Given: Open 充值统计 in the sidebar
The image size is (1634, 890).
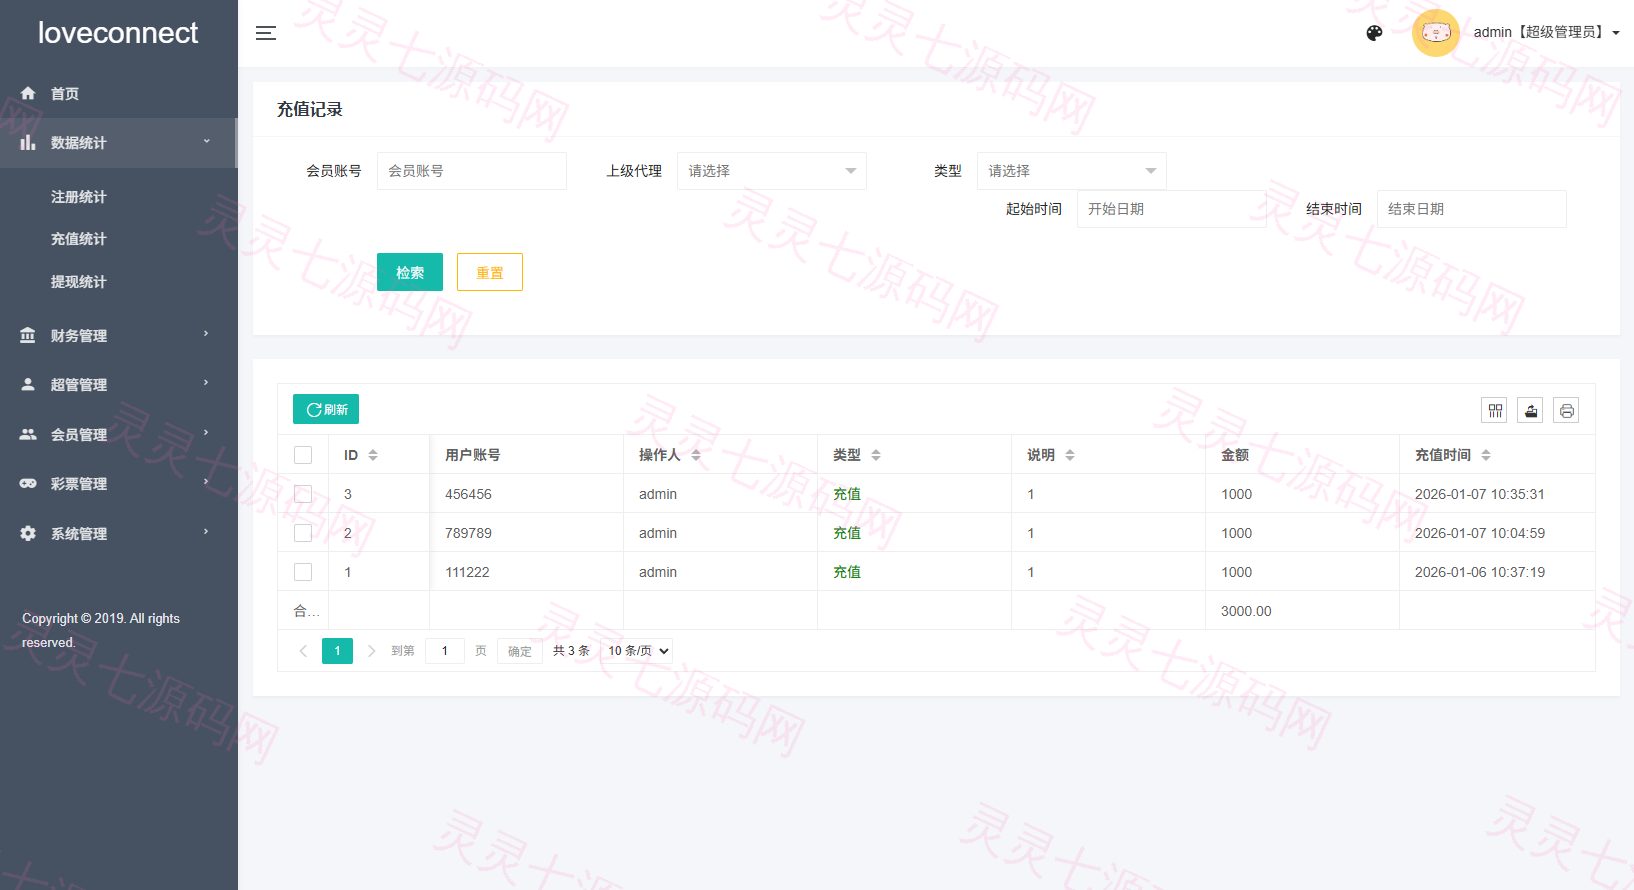Looking at the screenshot, I should tap(79, 239).
